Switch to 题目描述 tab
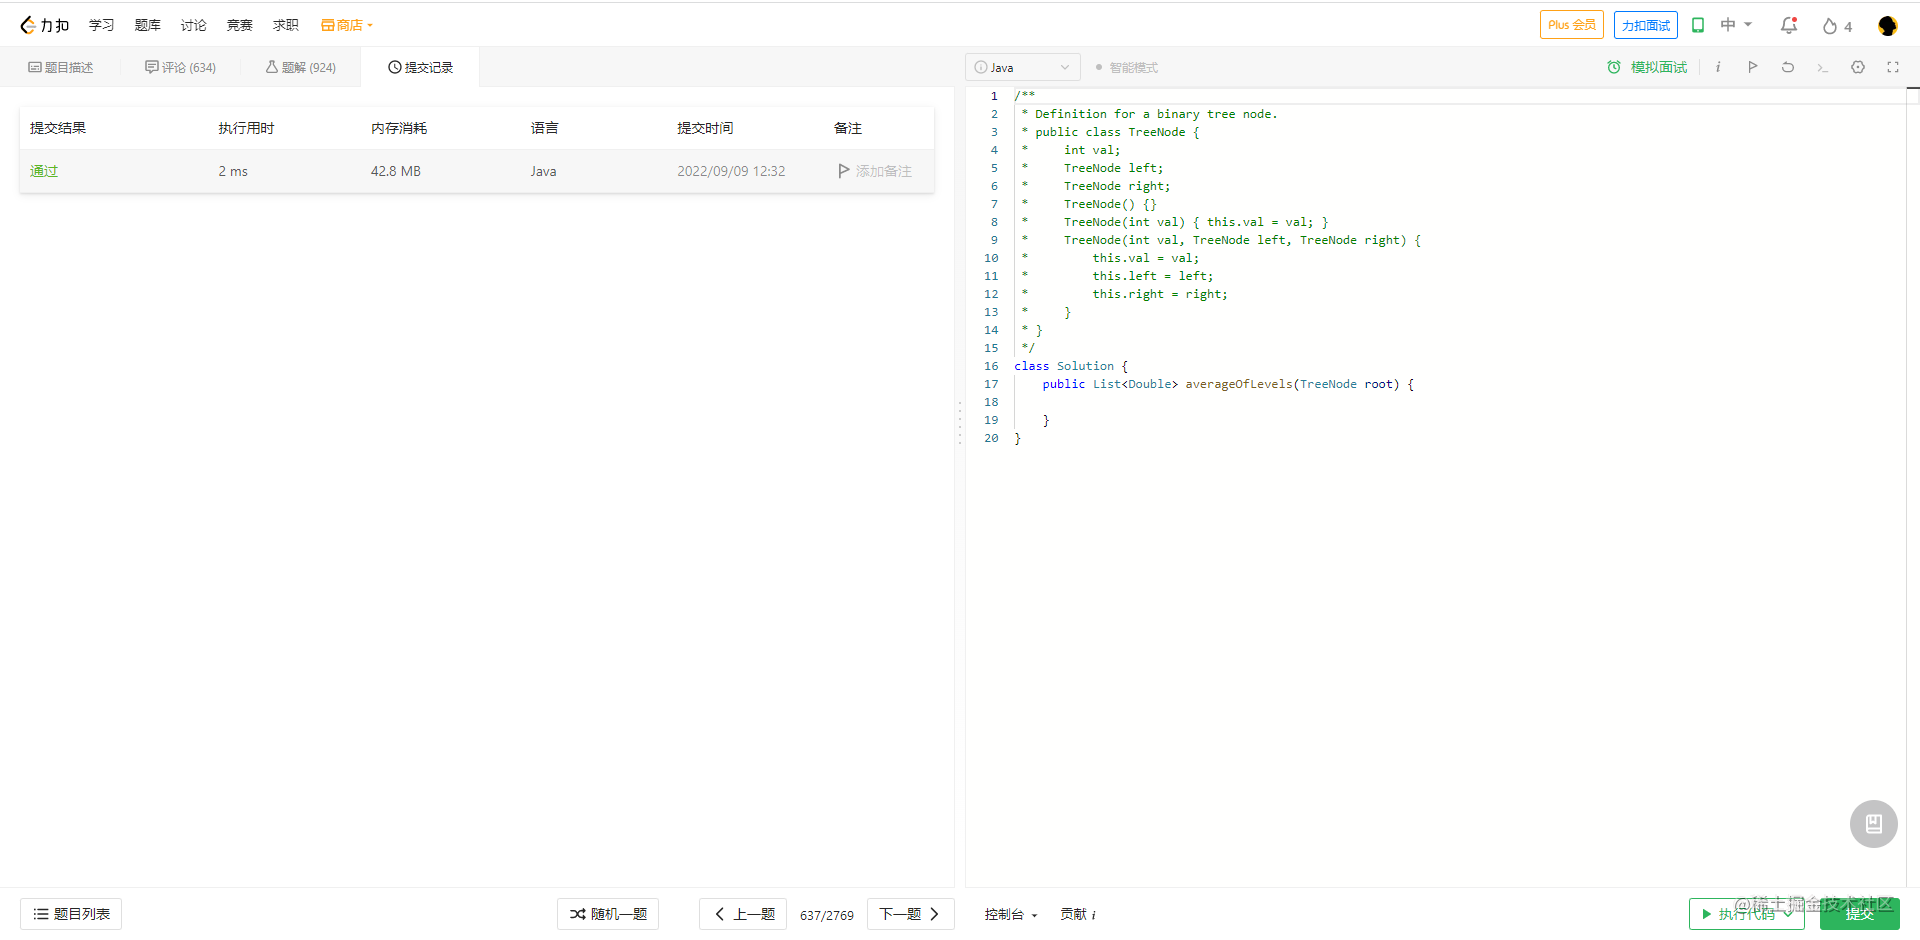This screenshot has width=1920, height=940. click(60, 67)
